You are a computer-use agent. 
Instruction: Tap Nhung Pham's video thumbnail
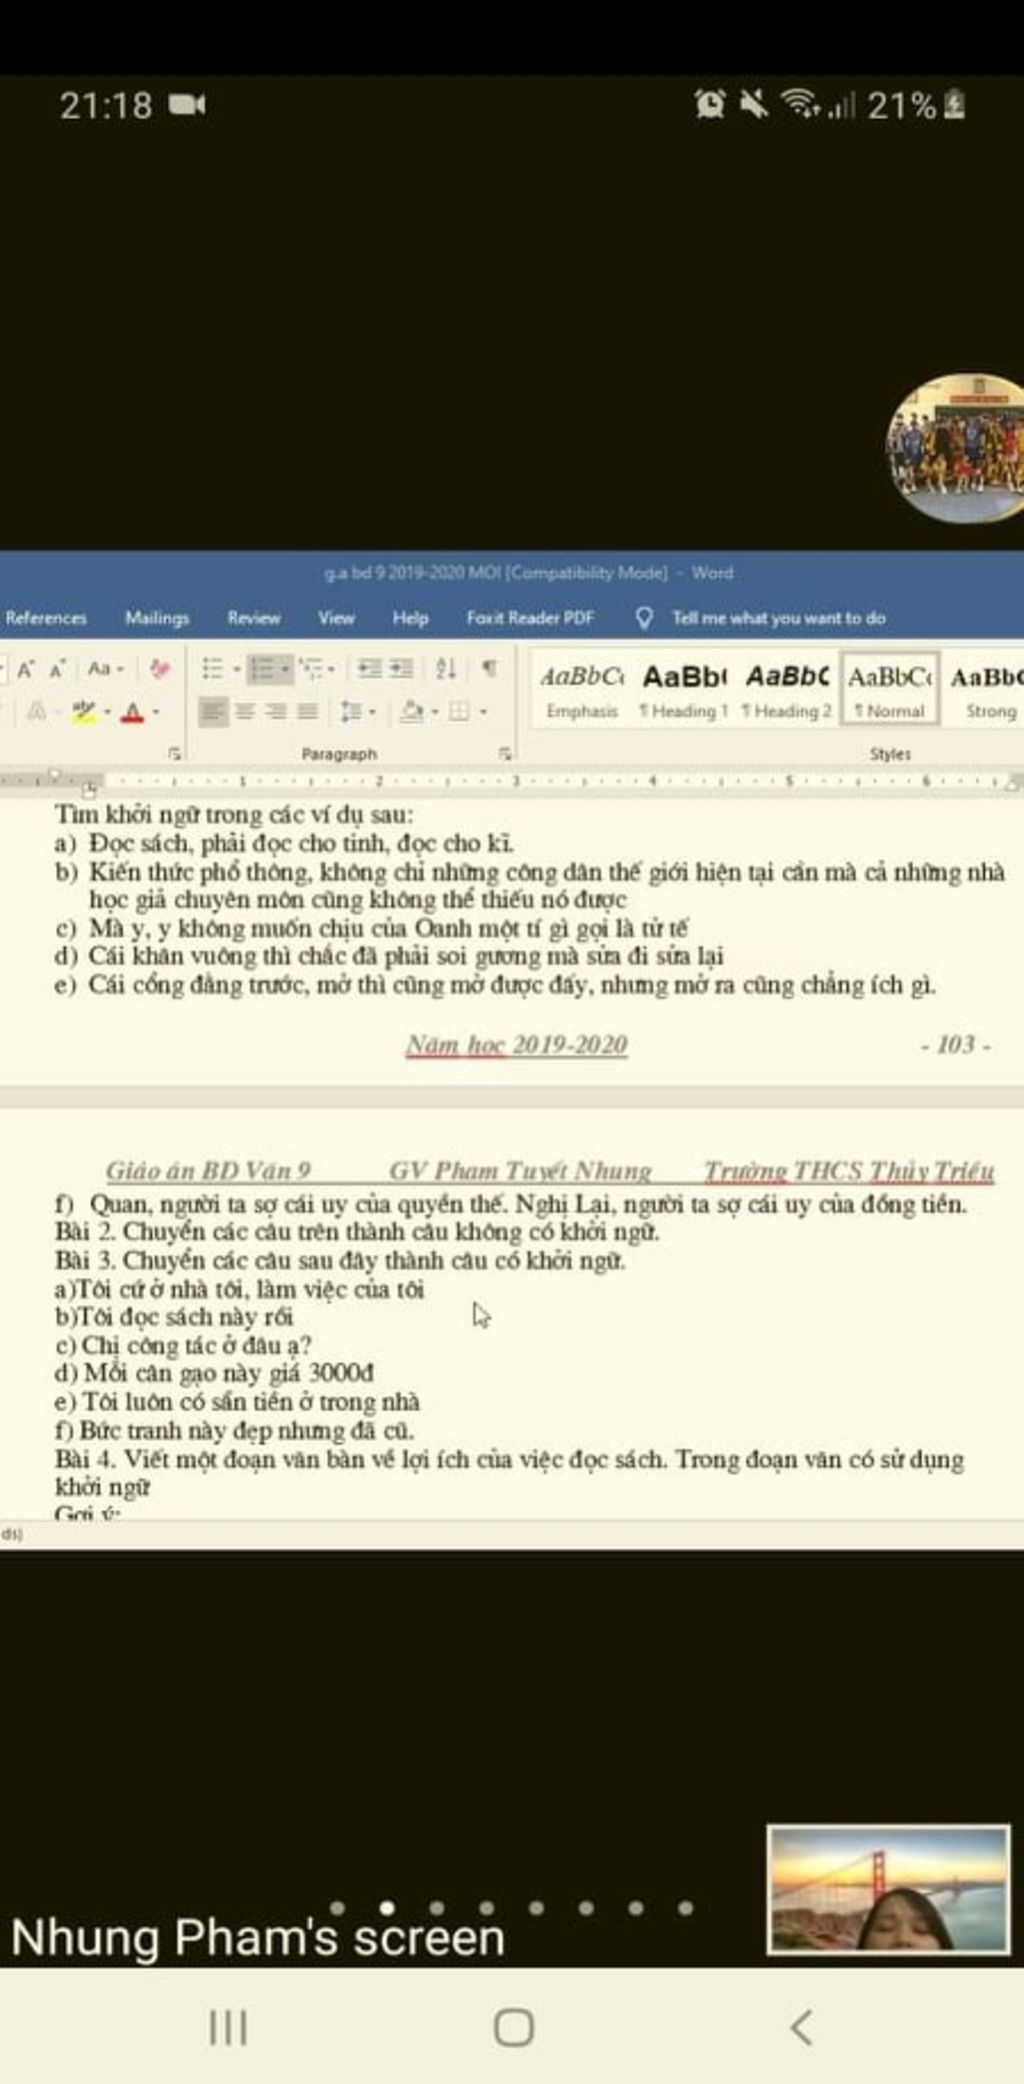(888, 1889)
